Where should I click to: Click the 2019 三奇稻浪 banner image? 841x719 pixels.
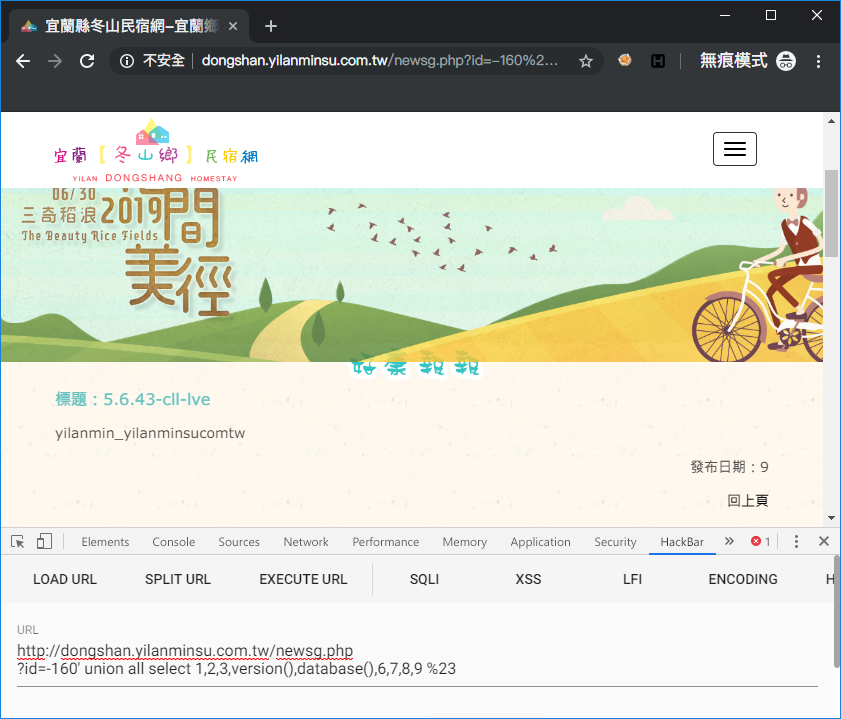click(x=411, y=275)
